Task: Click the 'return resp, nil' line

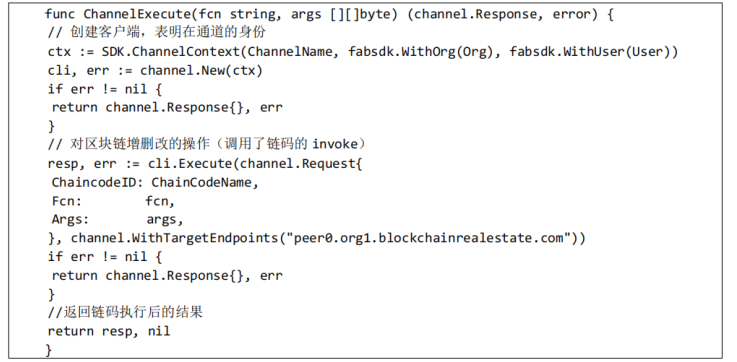Action: click(109, 331)
